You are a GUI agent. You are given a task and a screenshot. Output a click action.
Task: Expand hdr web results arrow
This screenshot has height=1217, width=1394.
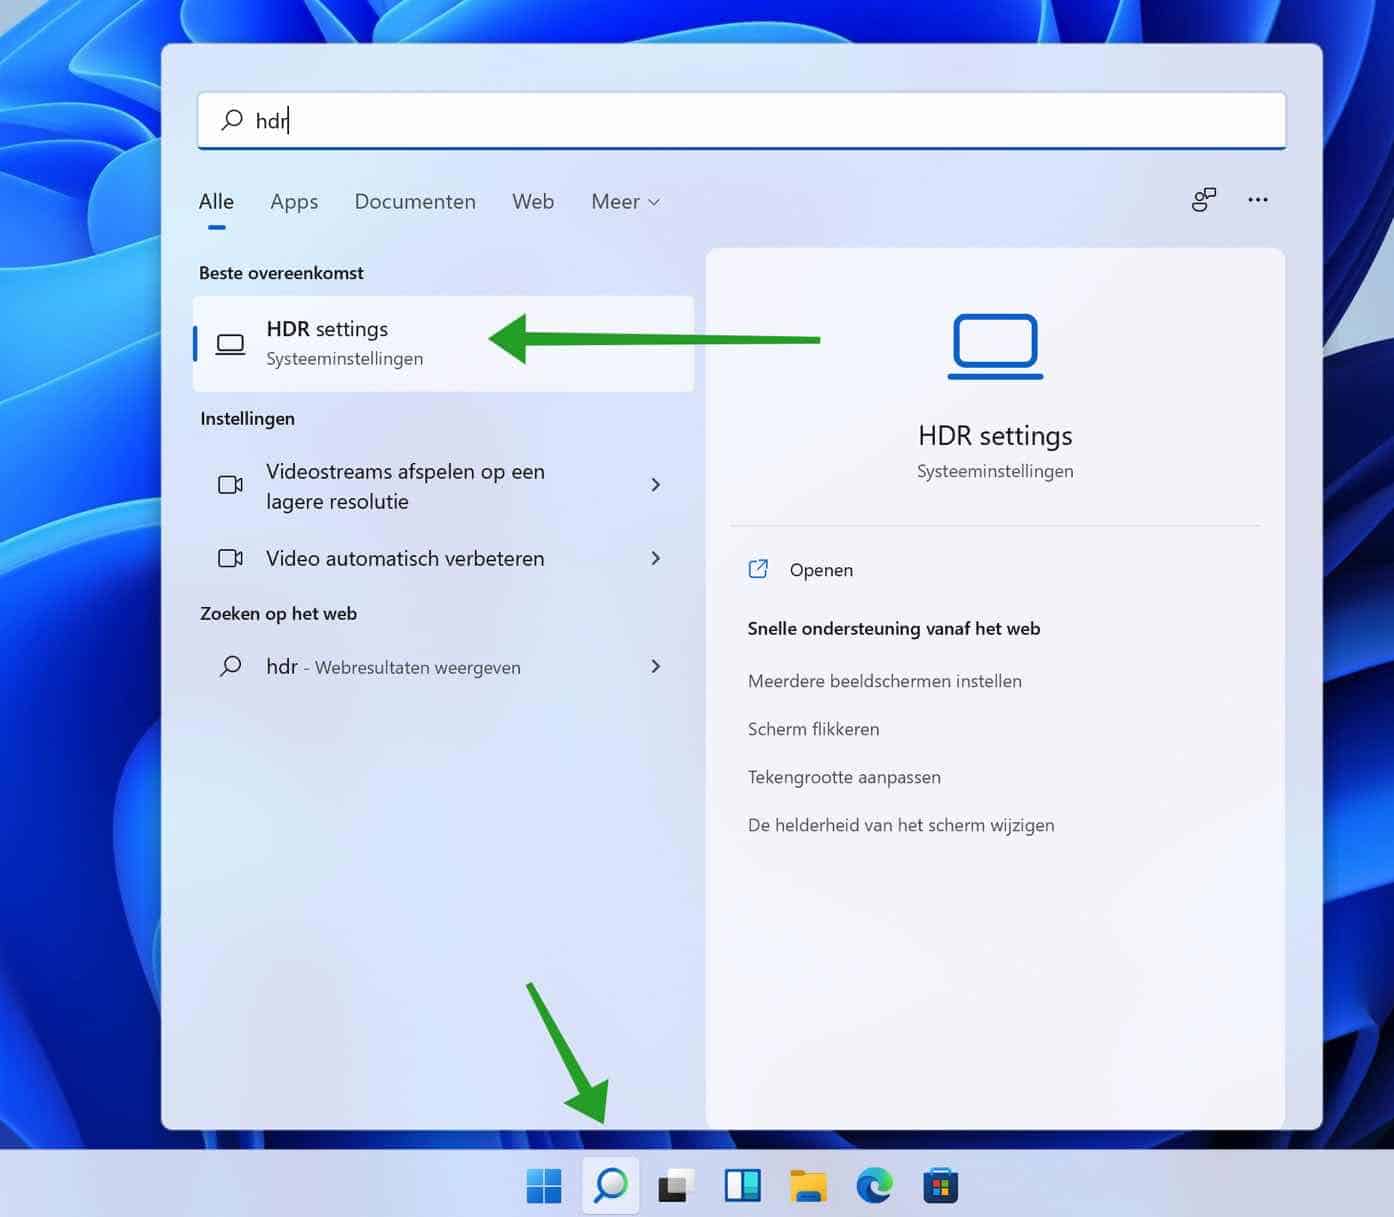pos(656,666)
